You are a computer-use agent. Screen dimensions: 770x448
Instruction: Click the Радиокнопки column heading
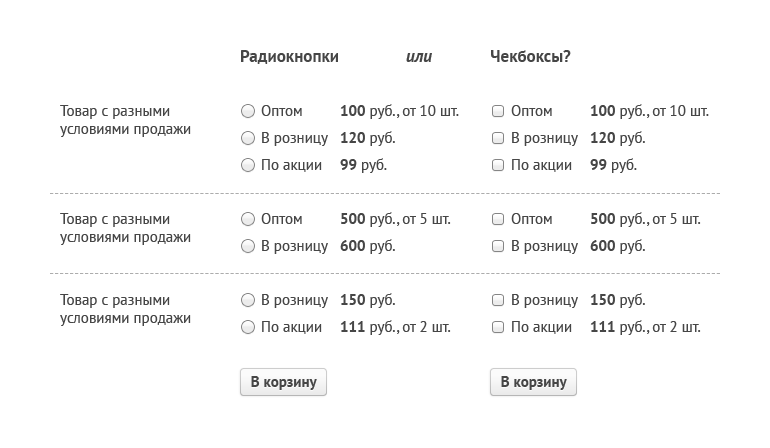click(289, 57)
